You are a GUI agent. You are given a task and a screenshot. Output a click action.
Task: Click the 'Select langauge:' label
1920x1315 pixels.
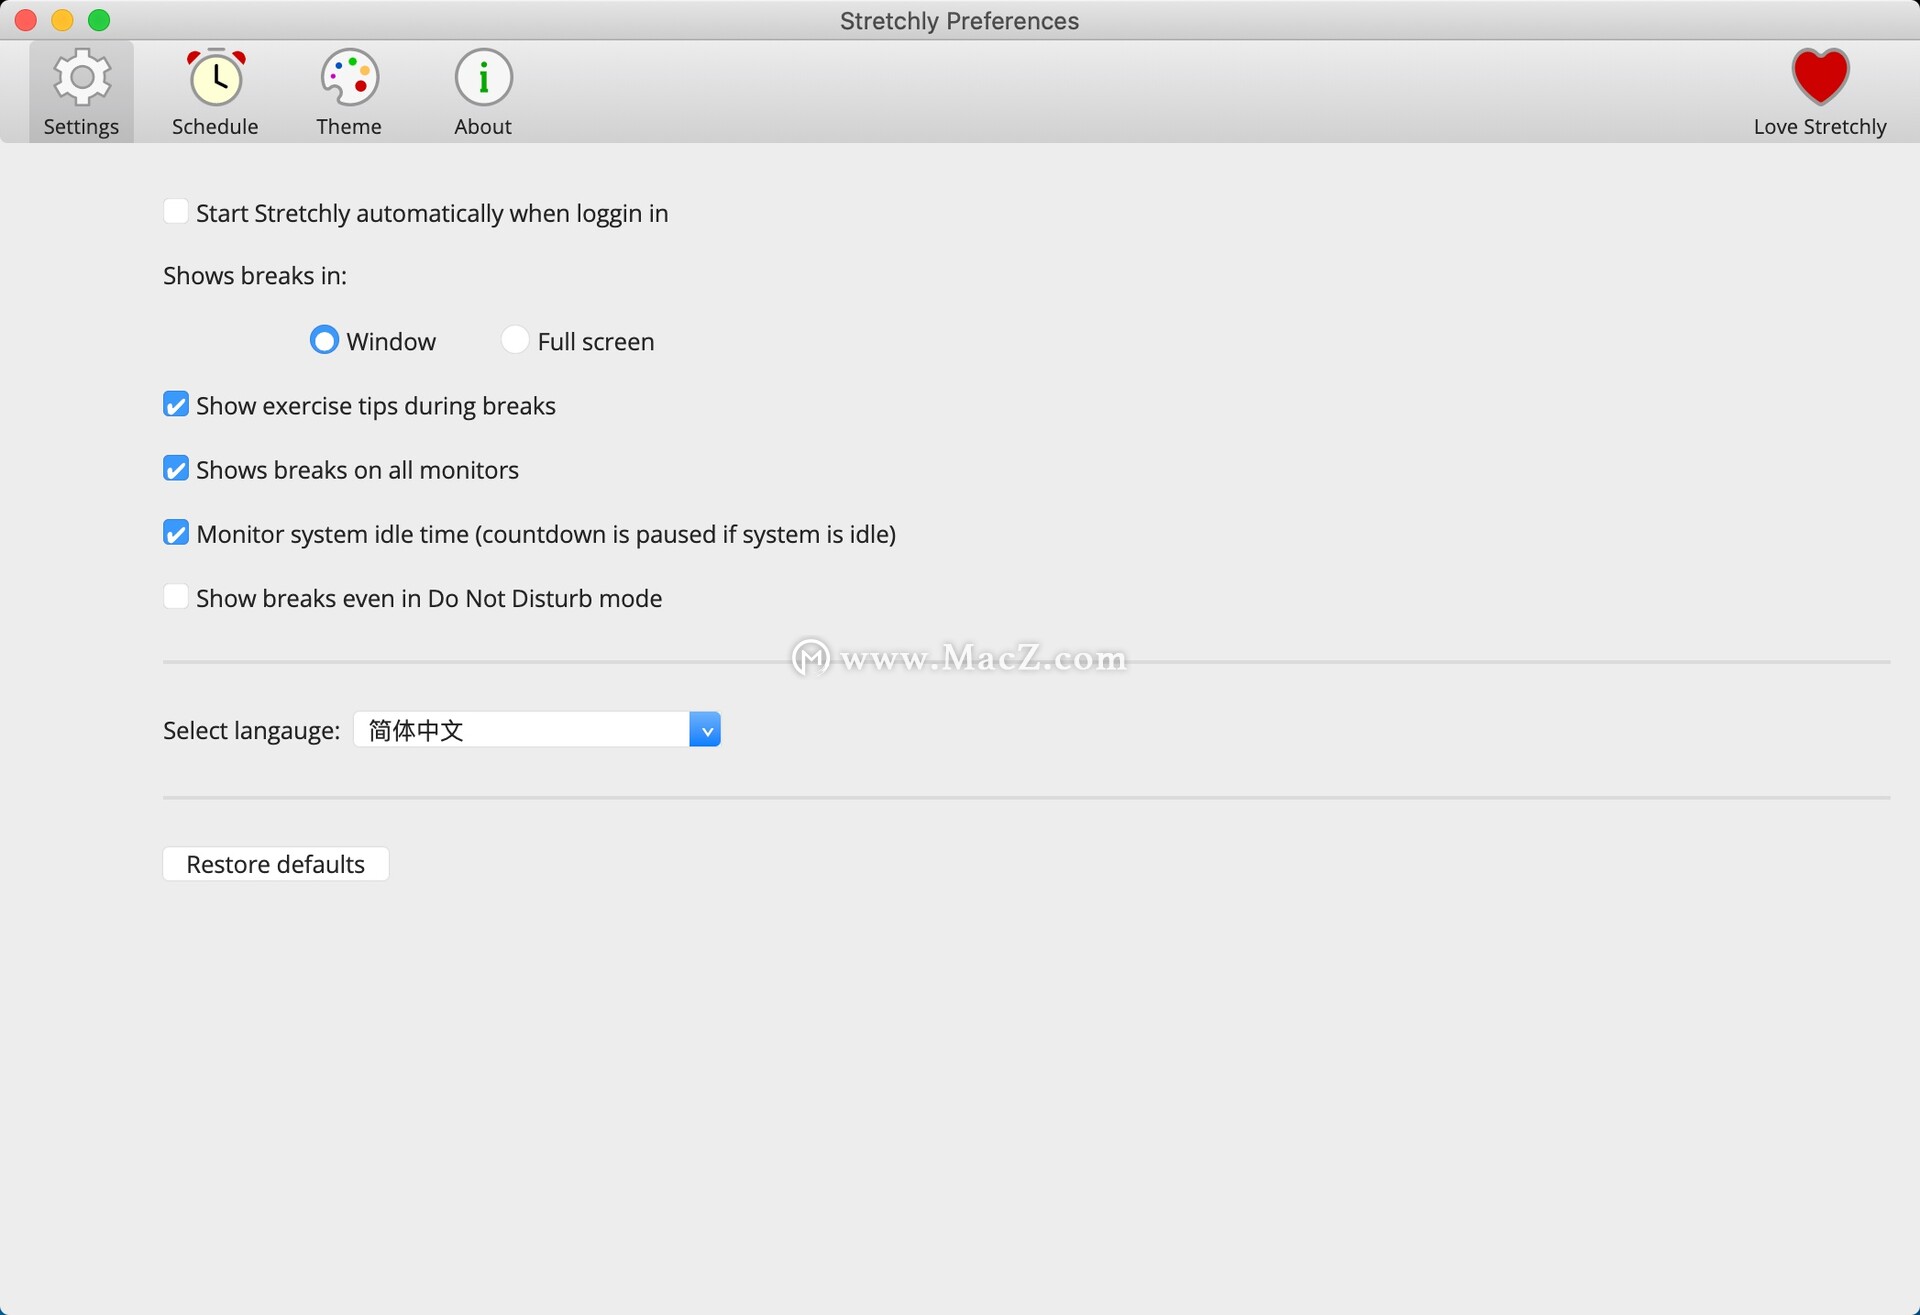[x=252, y=731]
